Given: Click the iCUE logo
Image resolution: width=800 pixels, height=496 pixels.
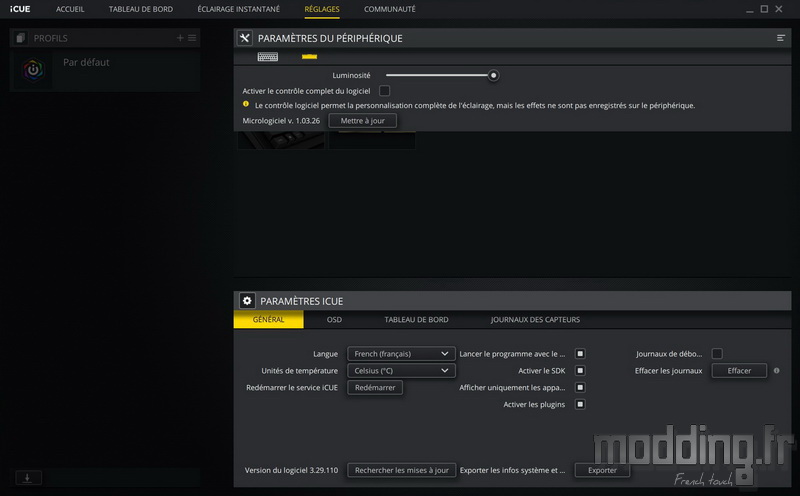Looking at the screenshot, I should pyautogui.click(x=20, y=9).
